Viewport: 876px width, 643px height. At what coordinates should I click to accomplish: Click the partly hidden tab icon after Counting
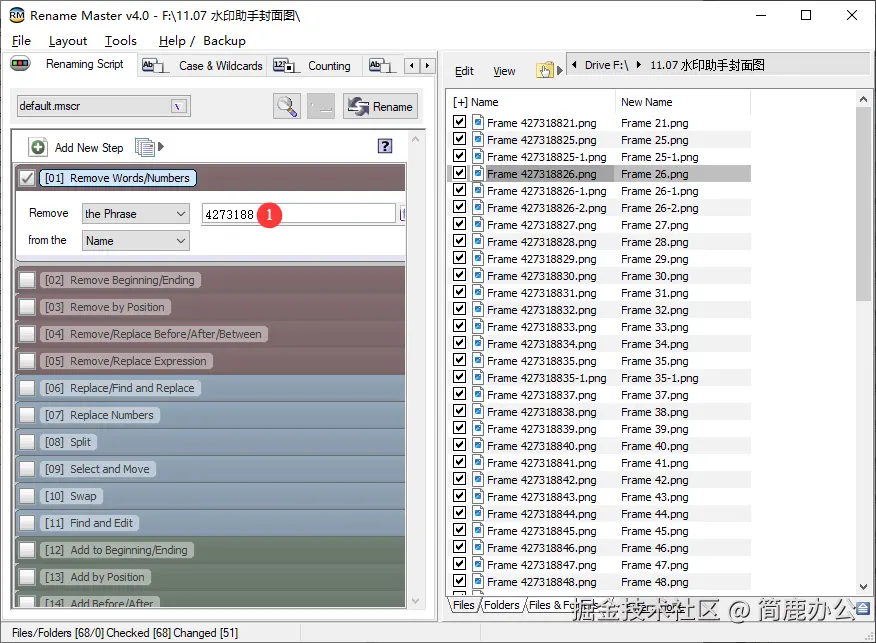pos(381,65)
